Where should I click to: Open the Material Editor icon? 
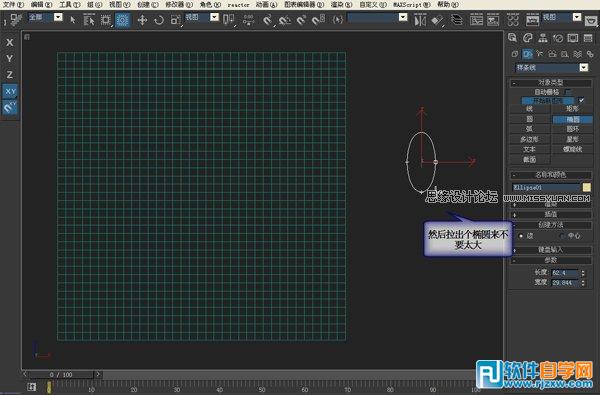click(513, 20)
